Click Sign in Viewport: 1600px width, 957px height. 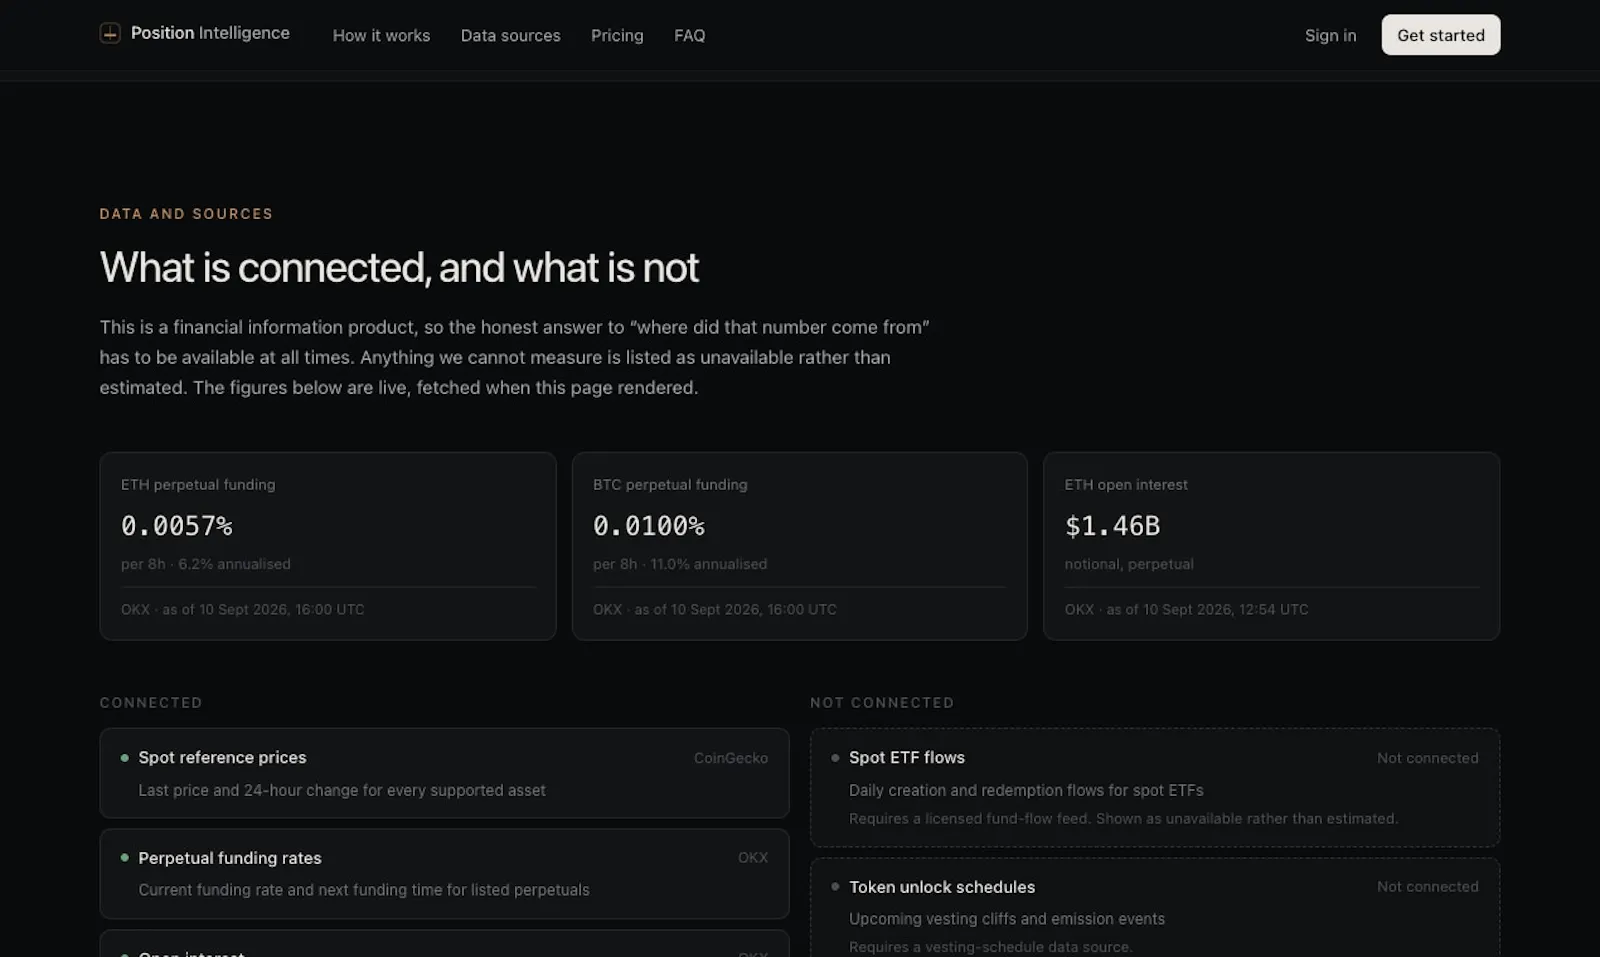tap(1330, 35)
